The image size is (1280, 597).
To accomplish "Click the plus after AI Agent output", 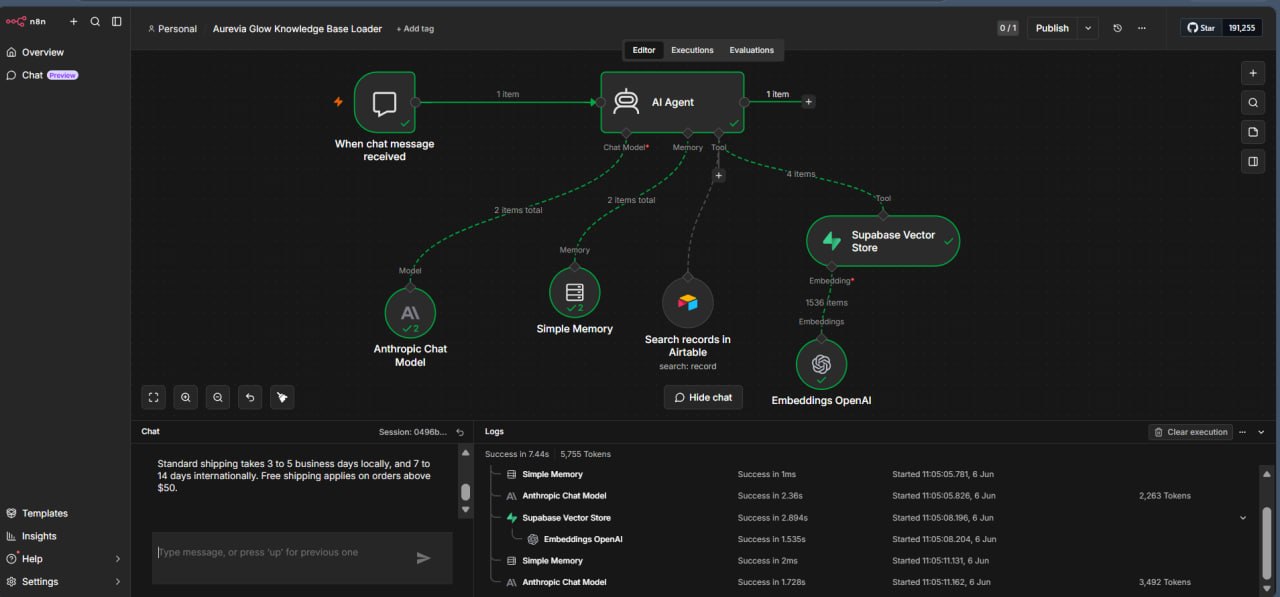I will coord(808,102).
